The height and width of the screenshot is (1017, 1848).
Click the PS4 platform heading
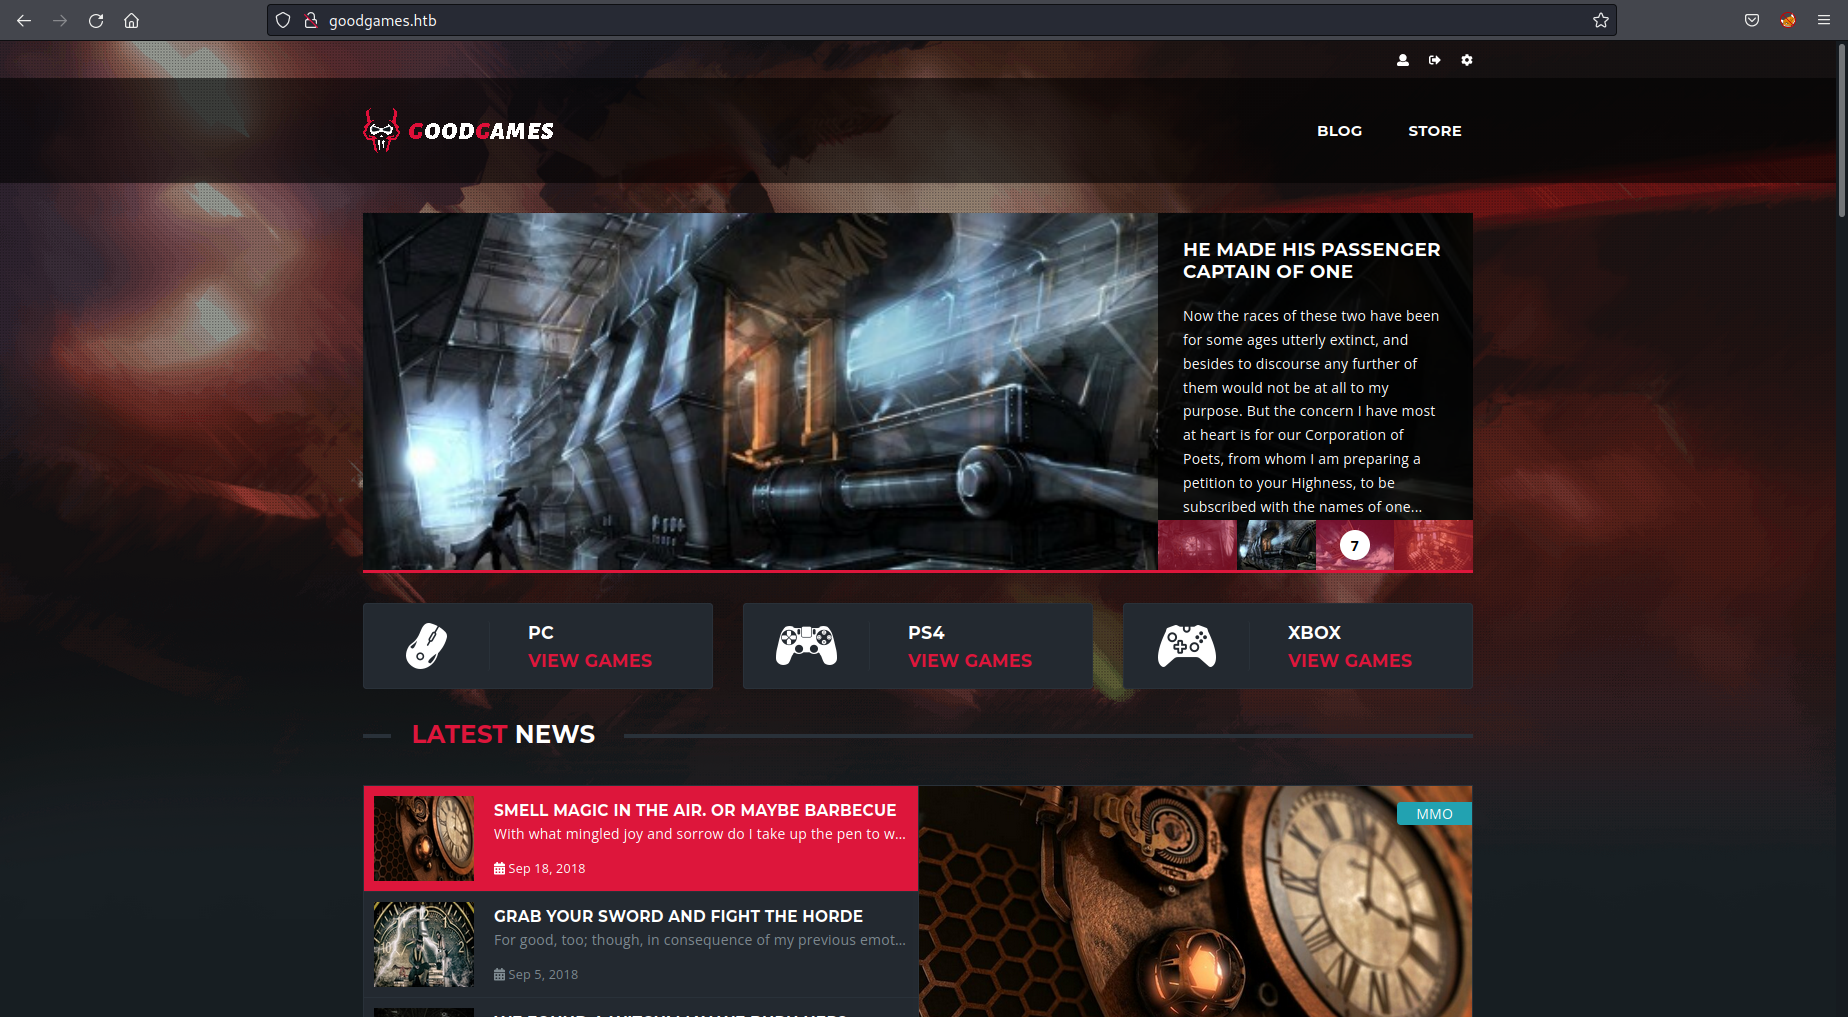(926, 633)
